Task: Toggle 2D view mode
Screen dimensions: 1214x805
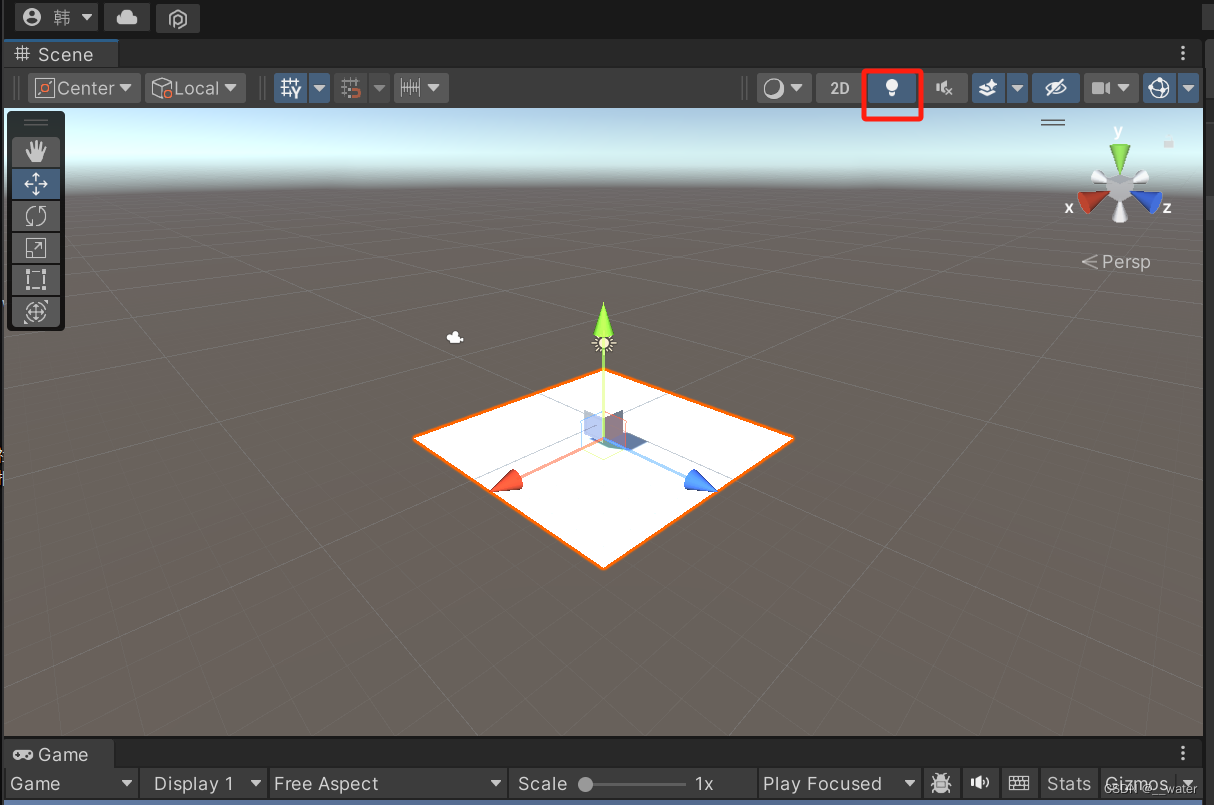Action: (x=838, y=88)
